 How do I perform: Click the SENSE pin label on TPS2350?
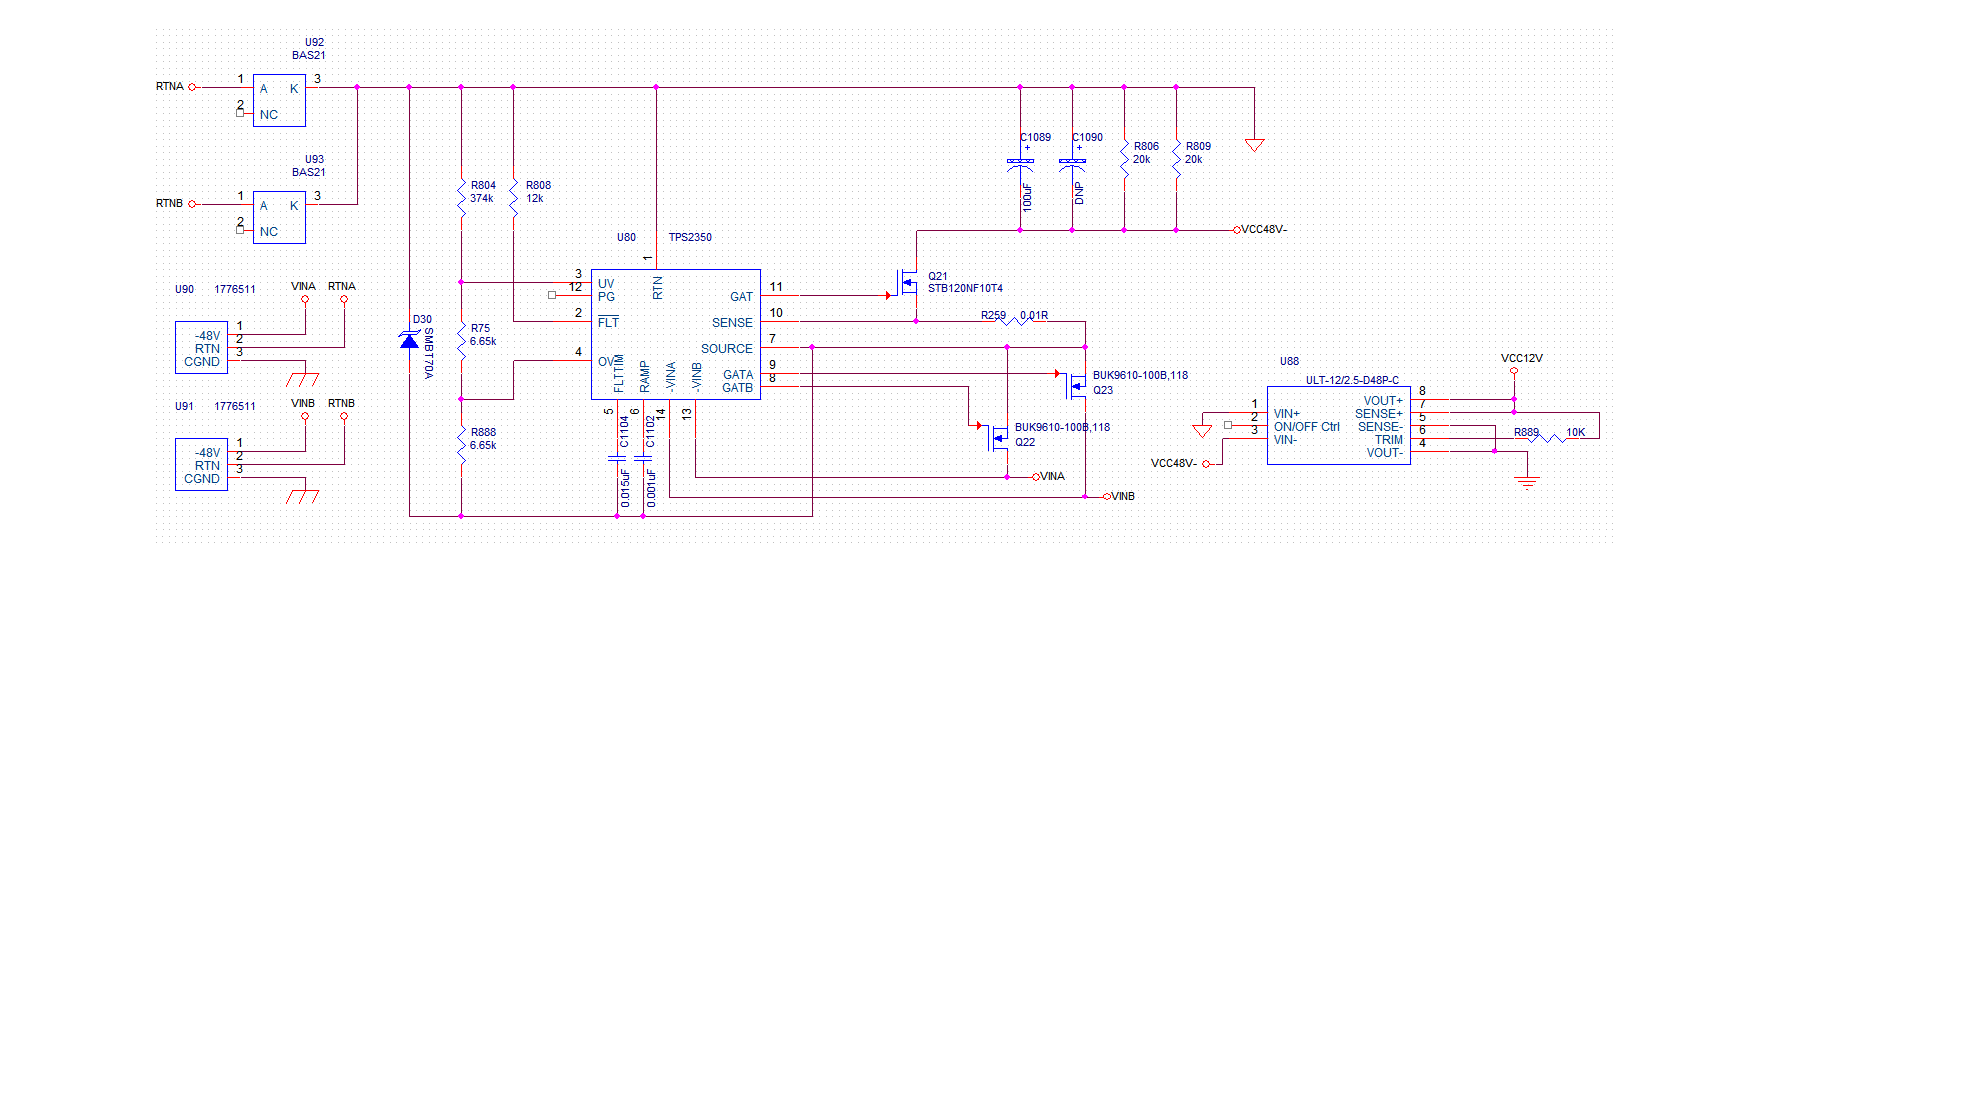tap(732, 323)
